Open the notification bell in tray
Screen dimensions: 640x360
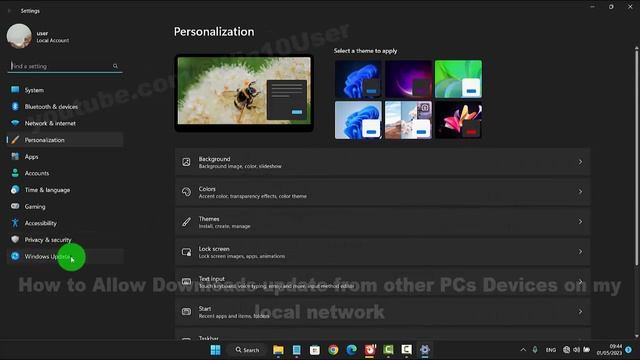(629, 350)
